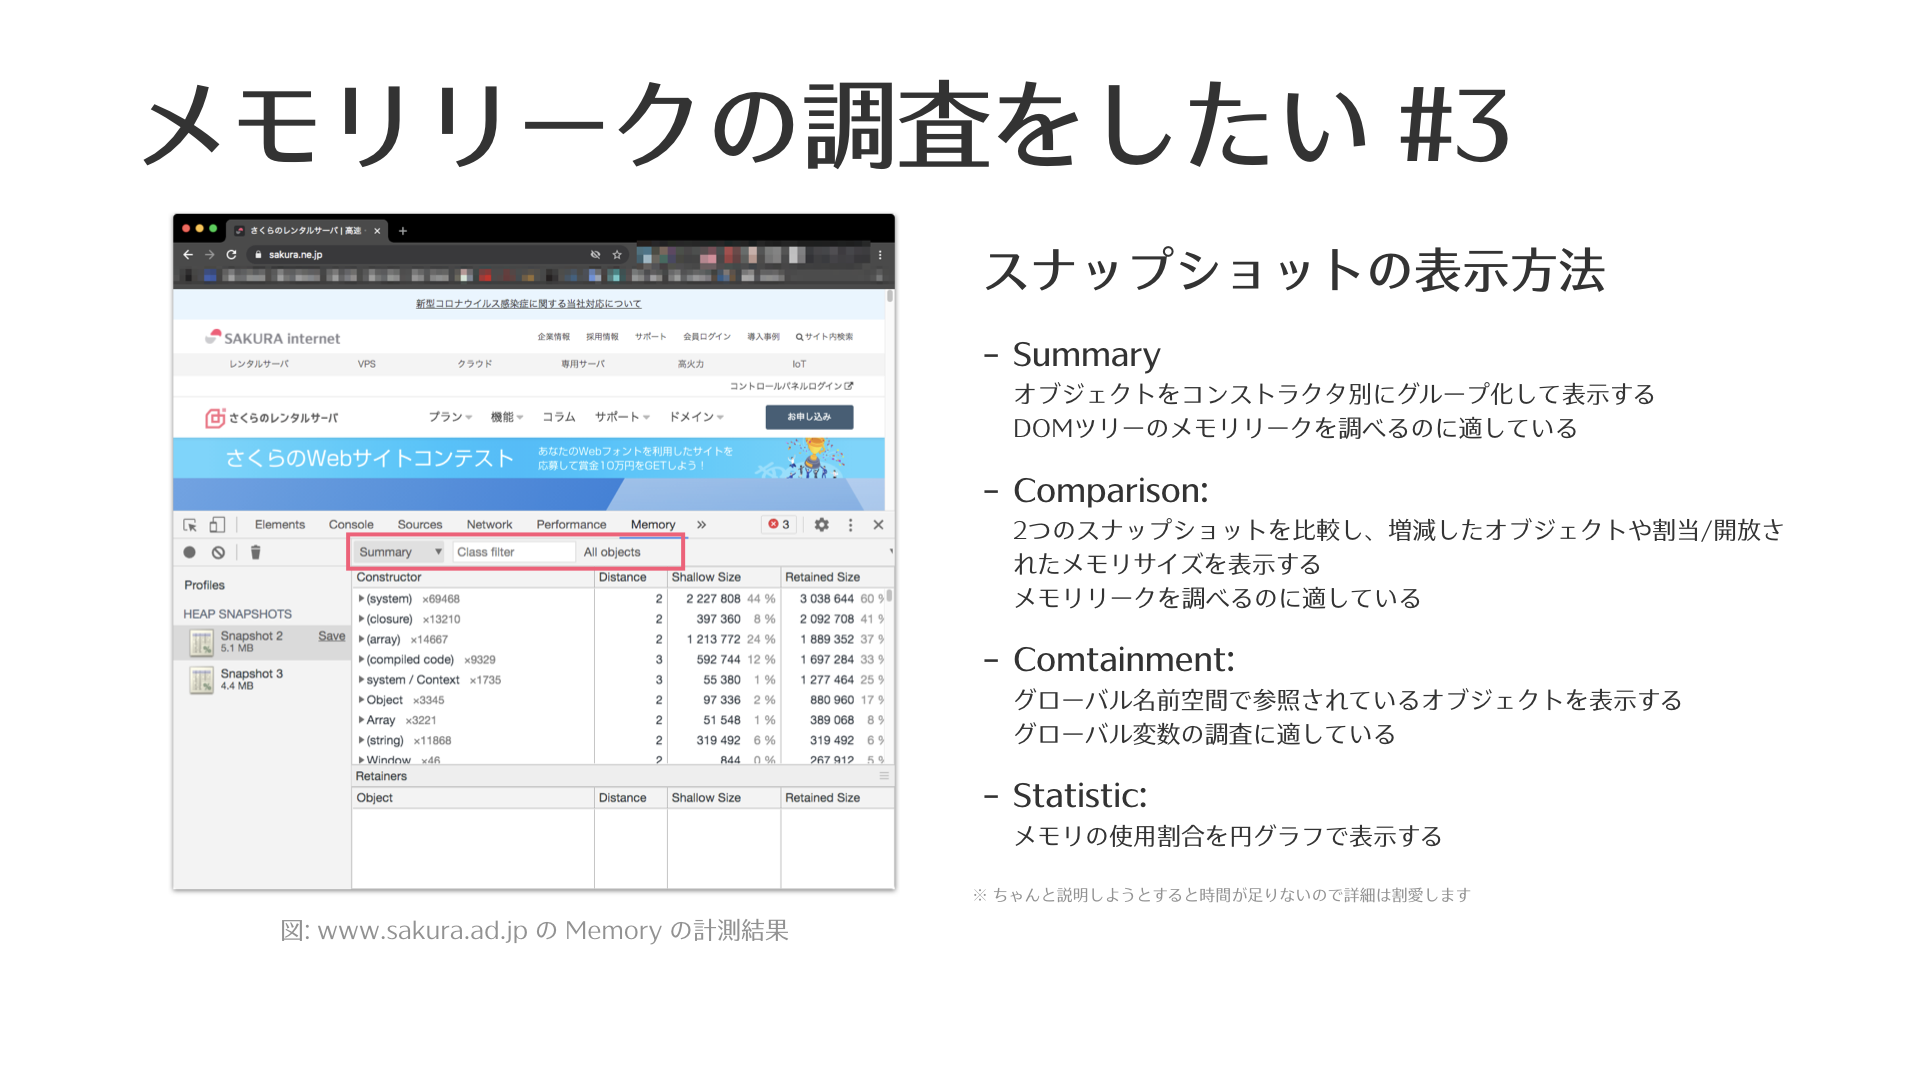Click the Constructor column header
Image resolution: width=1920 pixels, height=1080 pixels.
coord(473,577)
